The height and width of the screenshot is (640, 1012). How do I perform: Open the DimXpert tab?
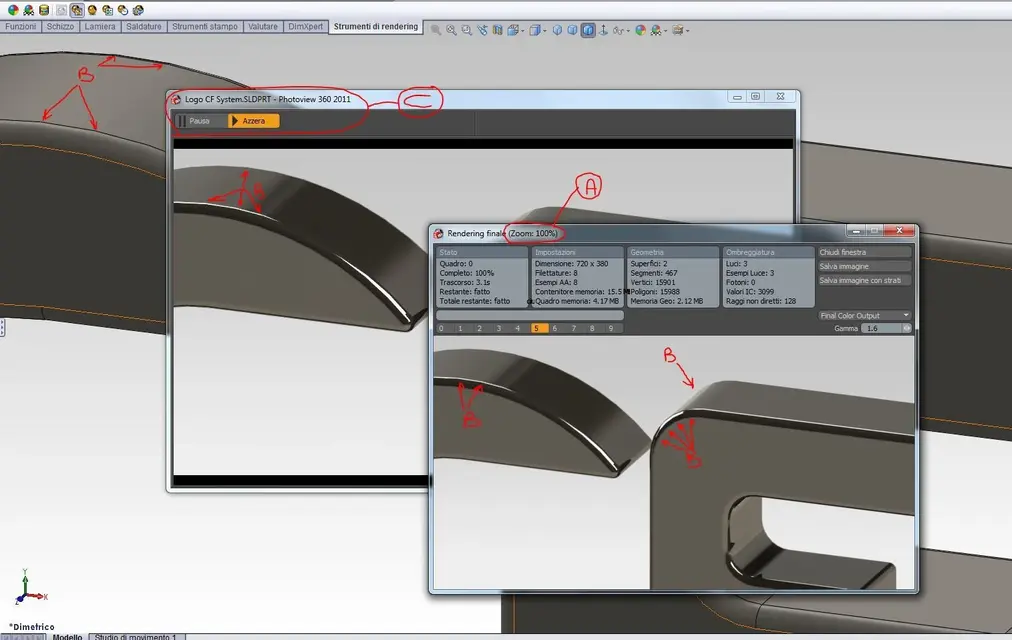click(305, 26)
